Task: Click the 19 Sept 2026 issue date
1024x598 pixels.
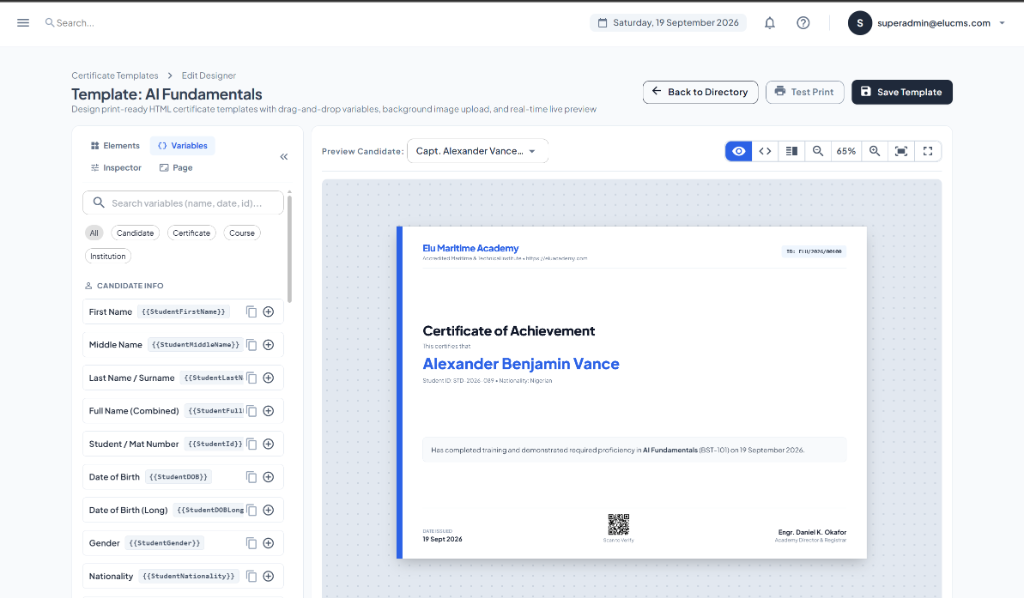Action: click(442, 539)
